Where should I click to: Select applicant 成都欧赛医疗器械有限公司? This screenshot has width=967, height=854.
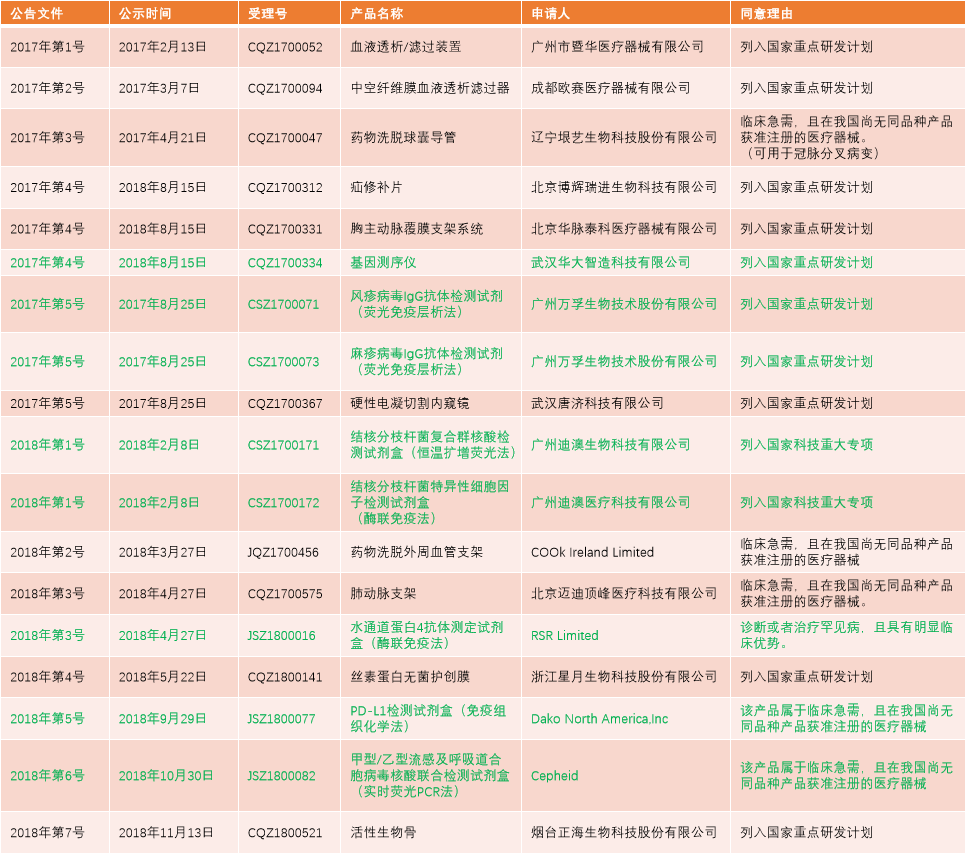tap(610, 88)
